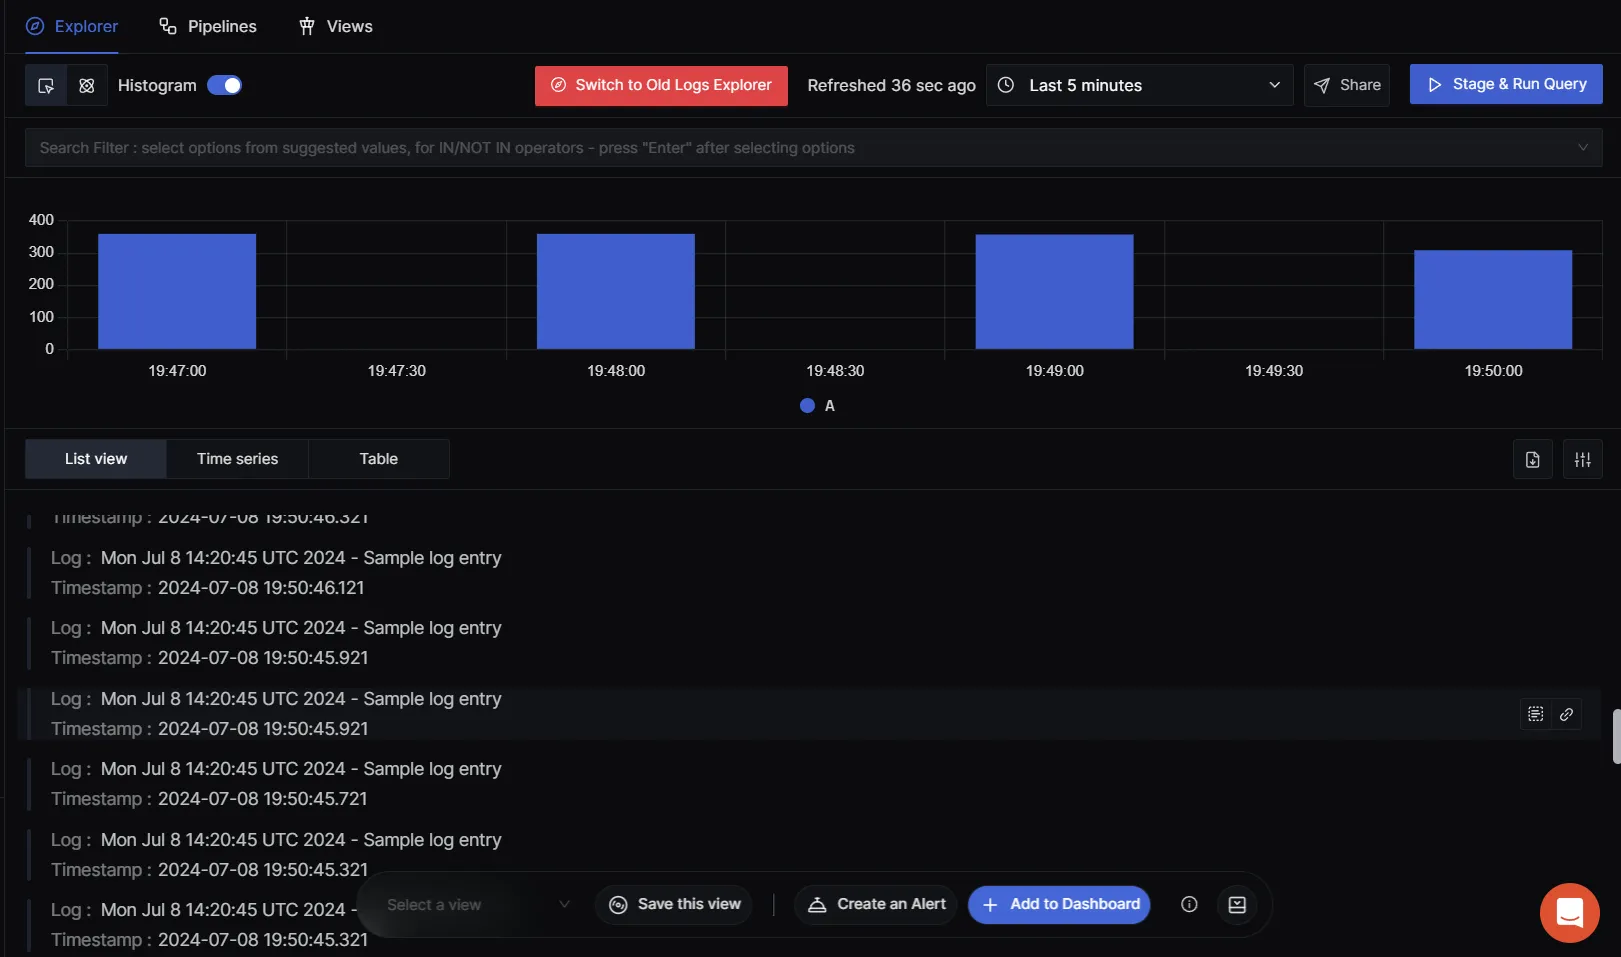Click the plus icon on Add to Dashboard
This screenshot has width=1621, height=957.
click(x=990, y=905)
